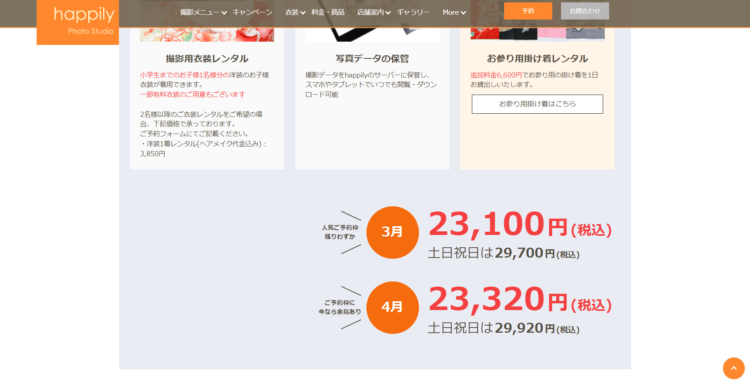This screenshot has height=382, width=750.
Task: Select the 撮影用衣装レンタル heading
Action: point(207,59)
